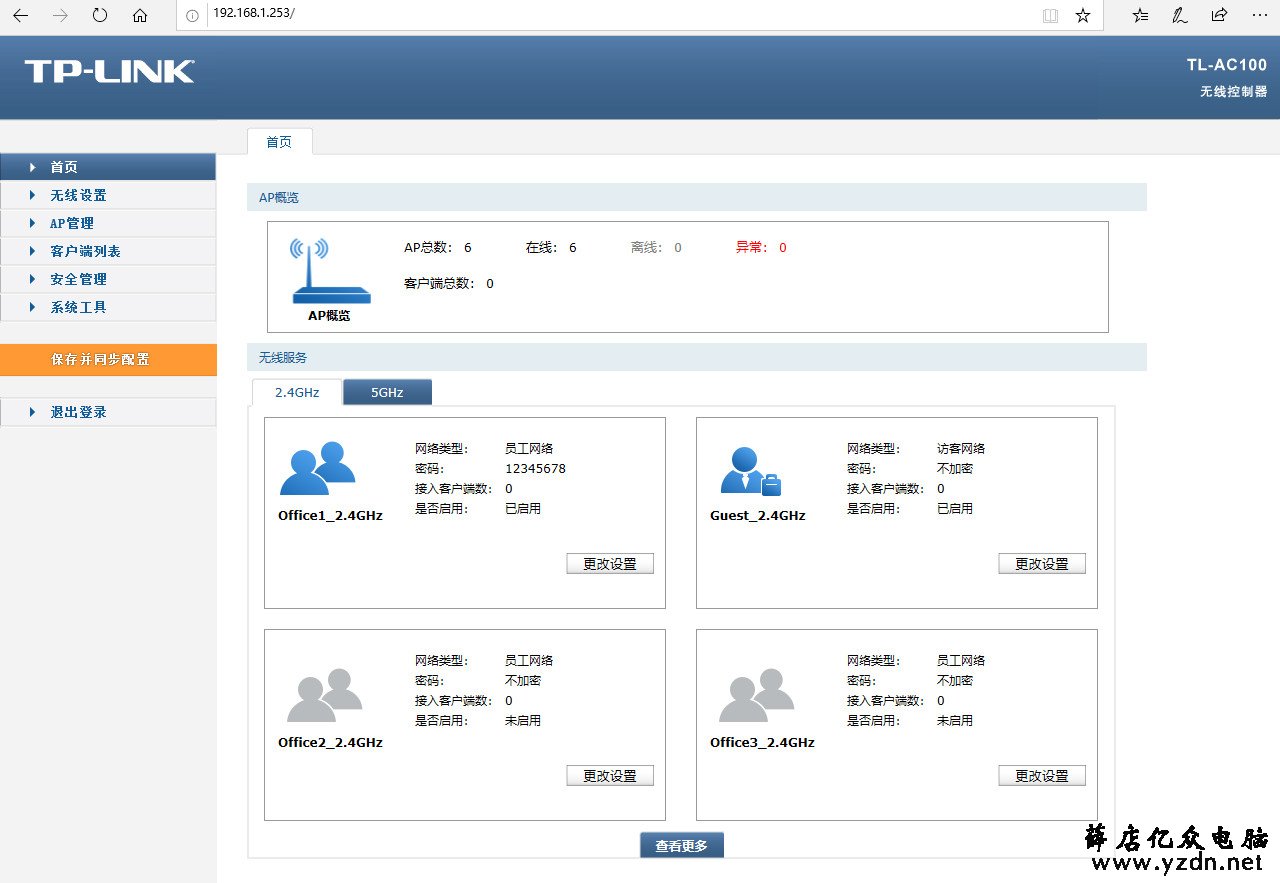Open the browser share icon
The width and height of the screenshot is (1280, 883).
1219,15
